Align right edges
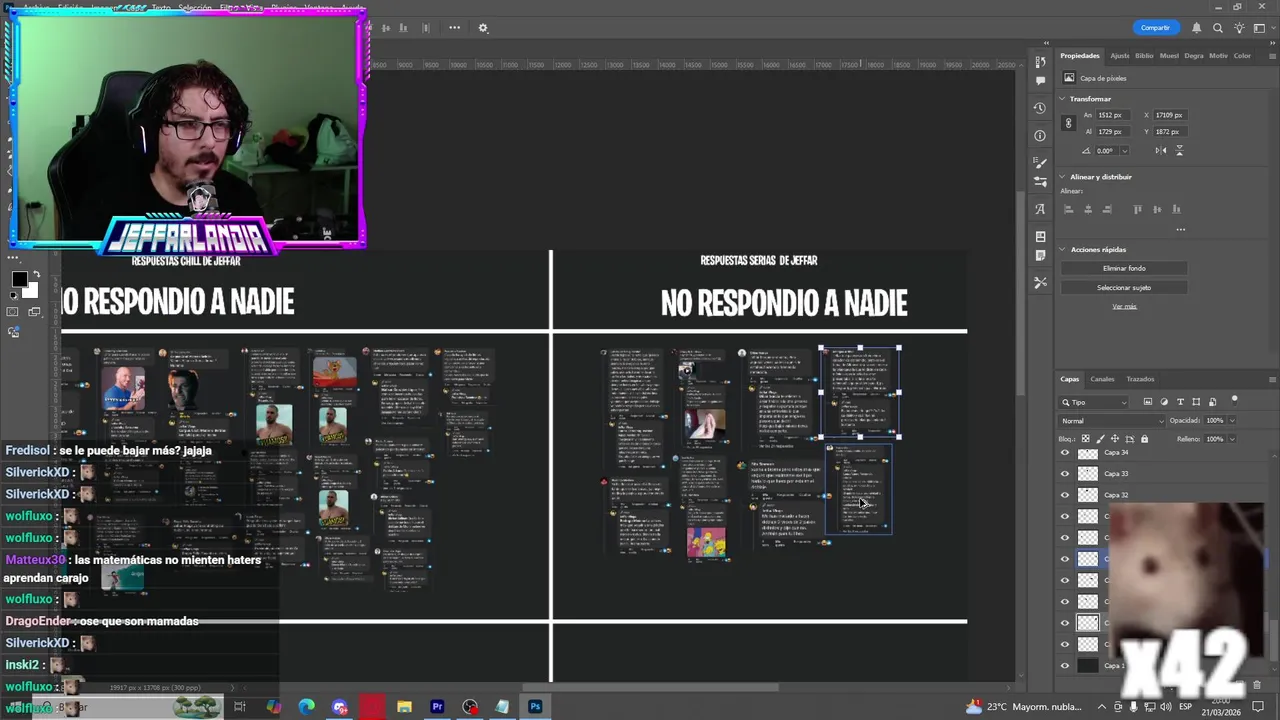This screenshot has height=720, width=1280. 1107,209
